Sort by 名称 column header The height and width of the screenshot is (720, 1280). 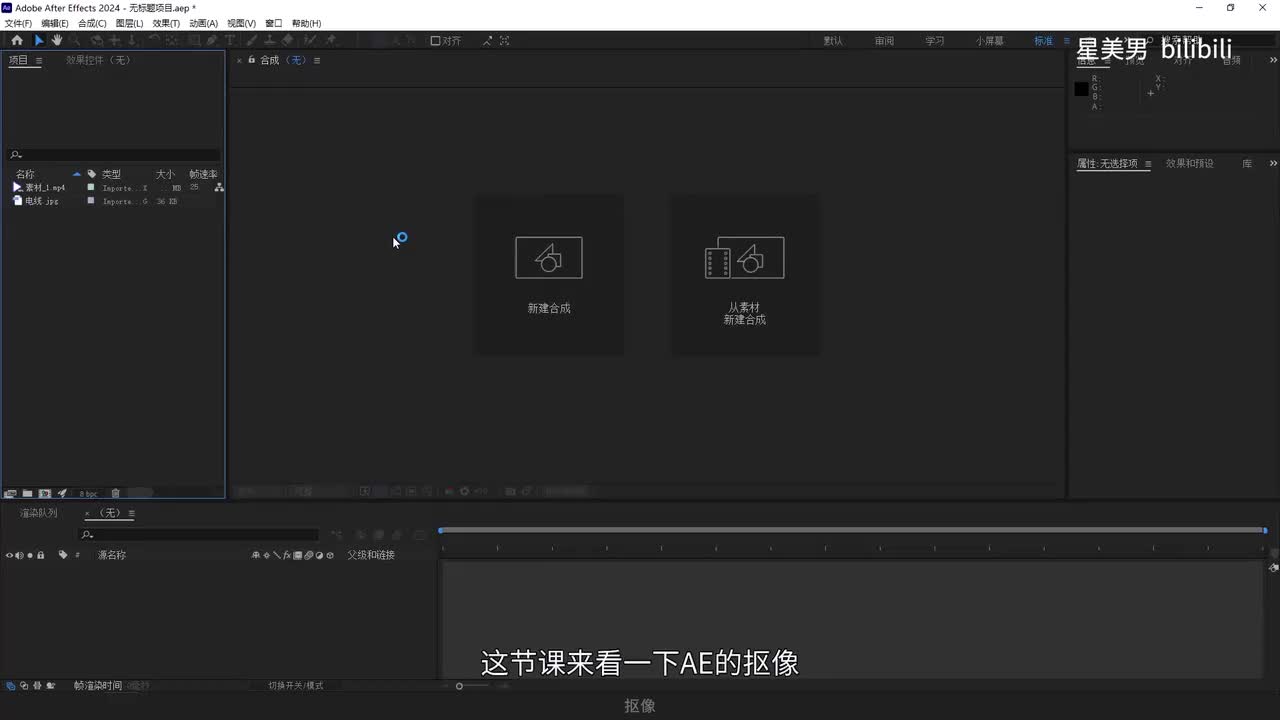tap(25, 174)
